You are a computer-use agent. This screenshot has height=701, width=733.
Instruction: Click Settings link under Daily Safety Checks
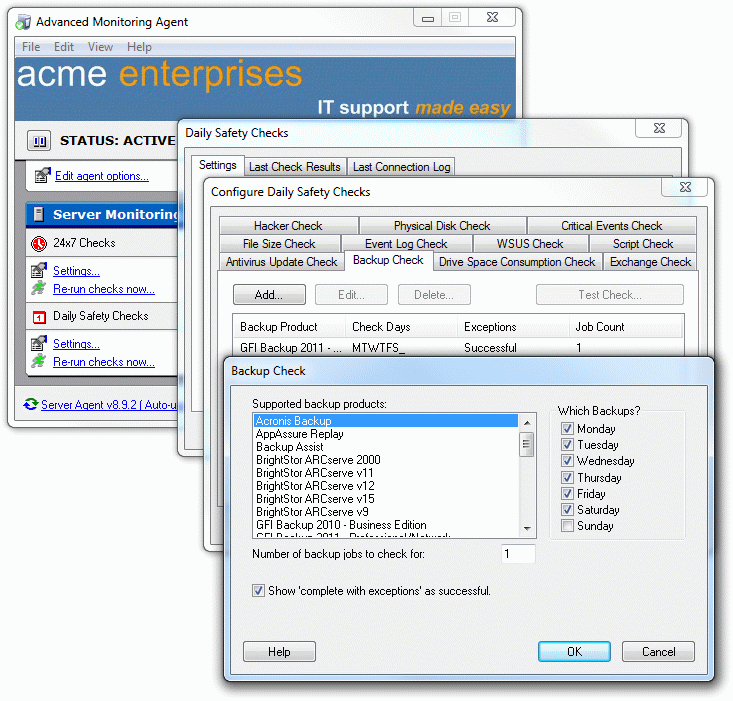[x=76, y=344]
